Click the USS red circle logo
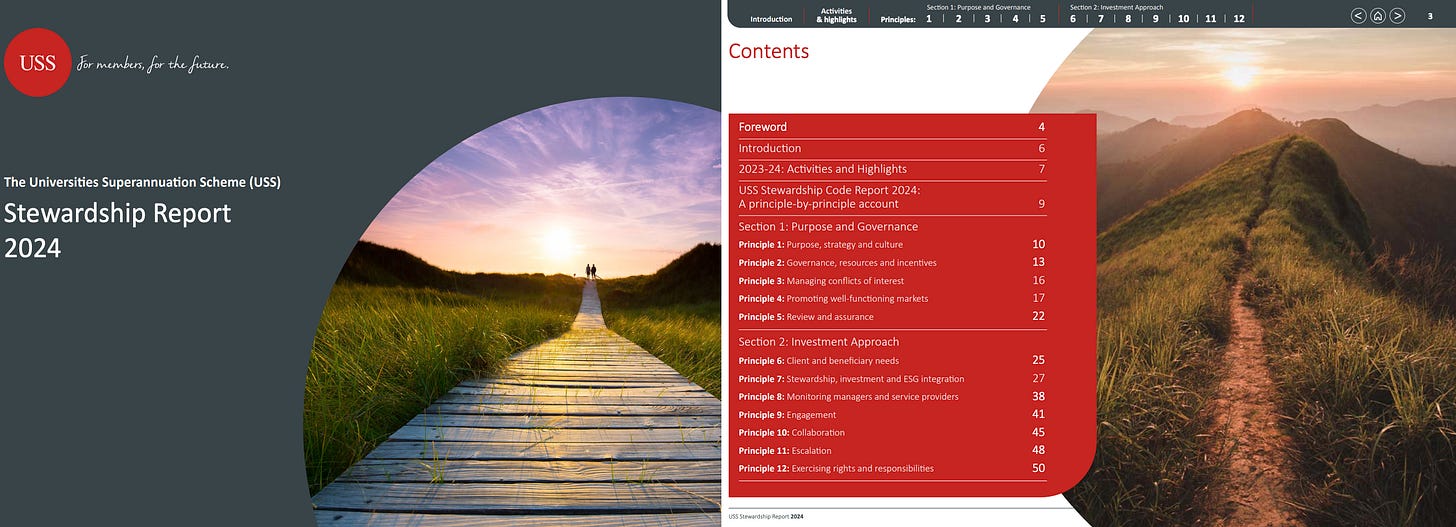Viewport: 1456px width, 527px height. pyautogui.click(x=37, y=62)
